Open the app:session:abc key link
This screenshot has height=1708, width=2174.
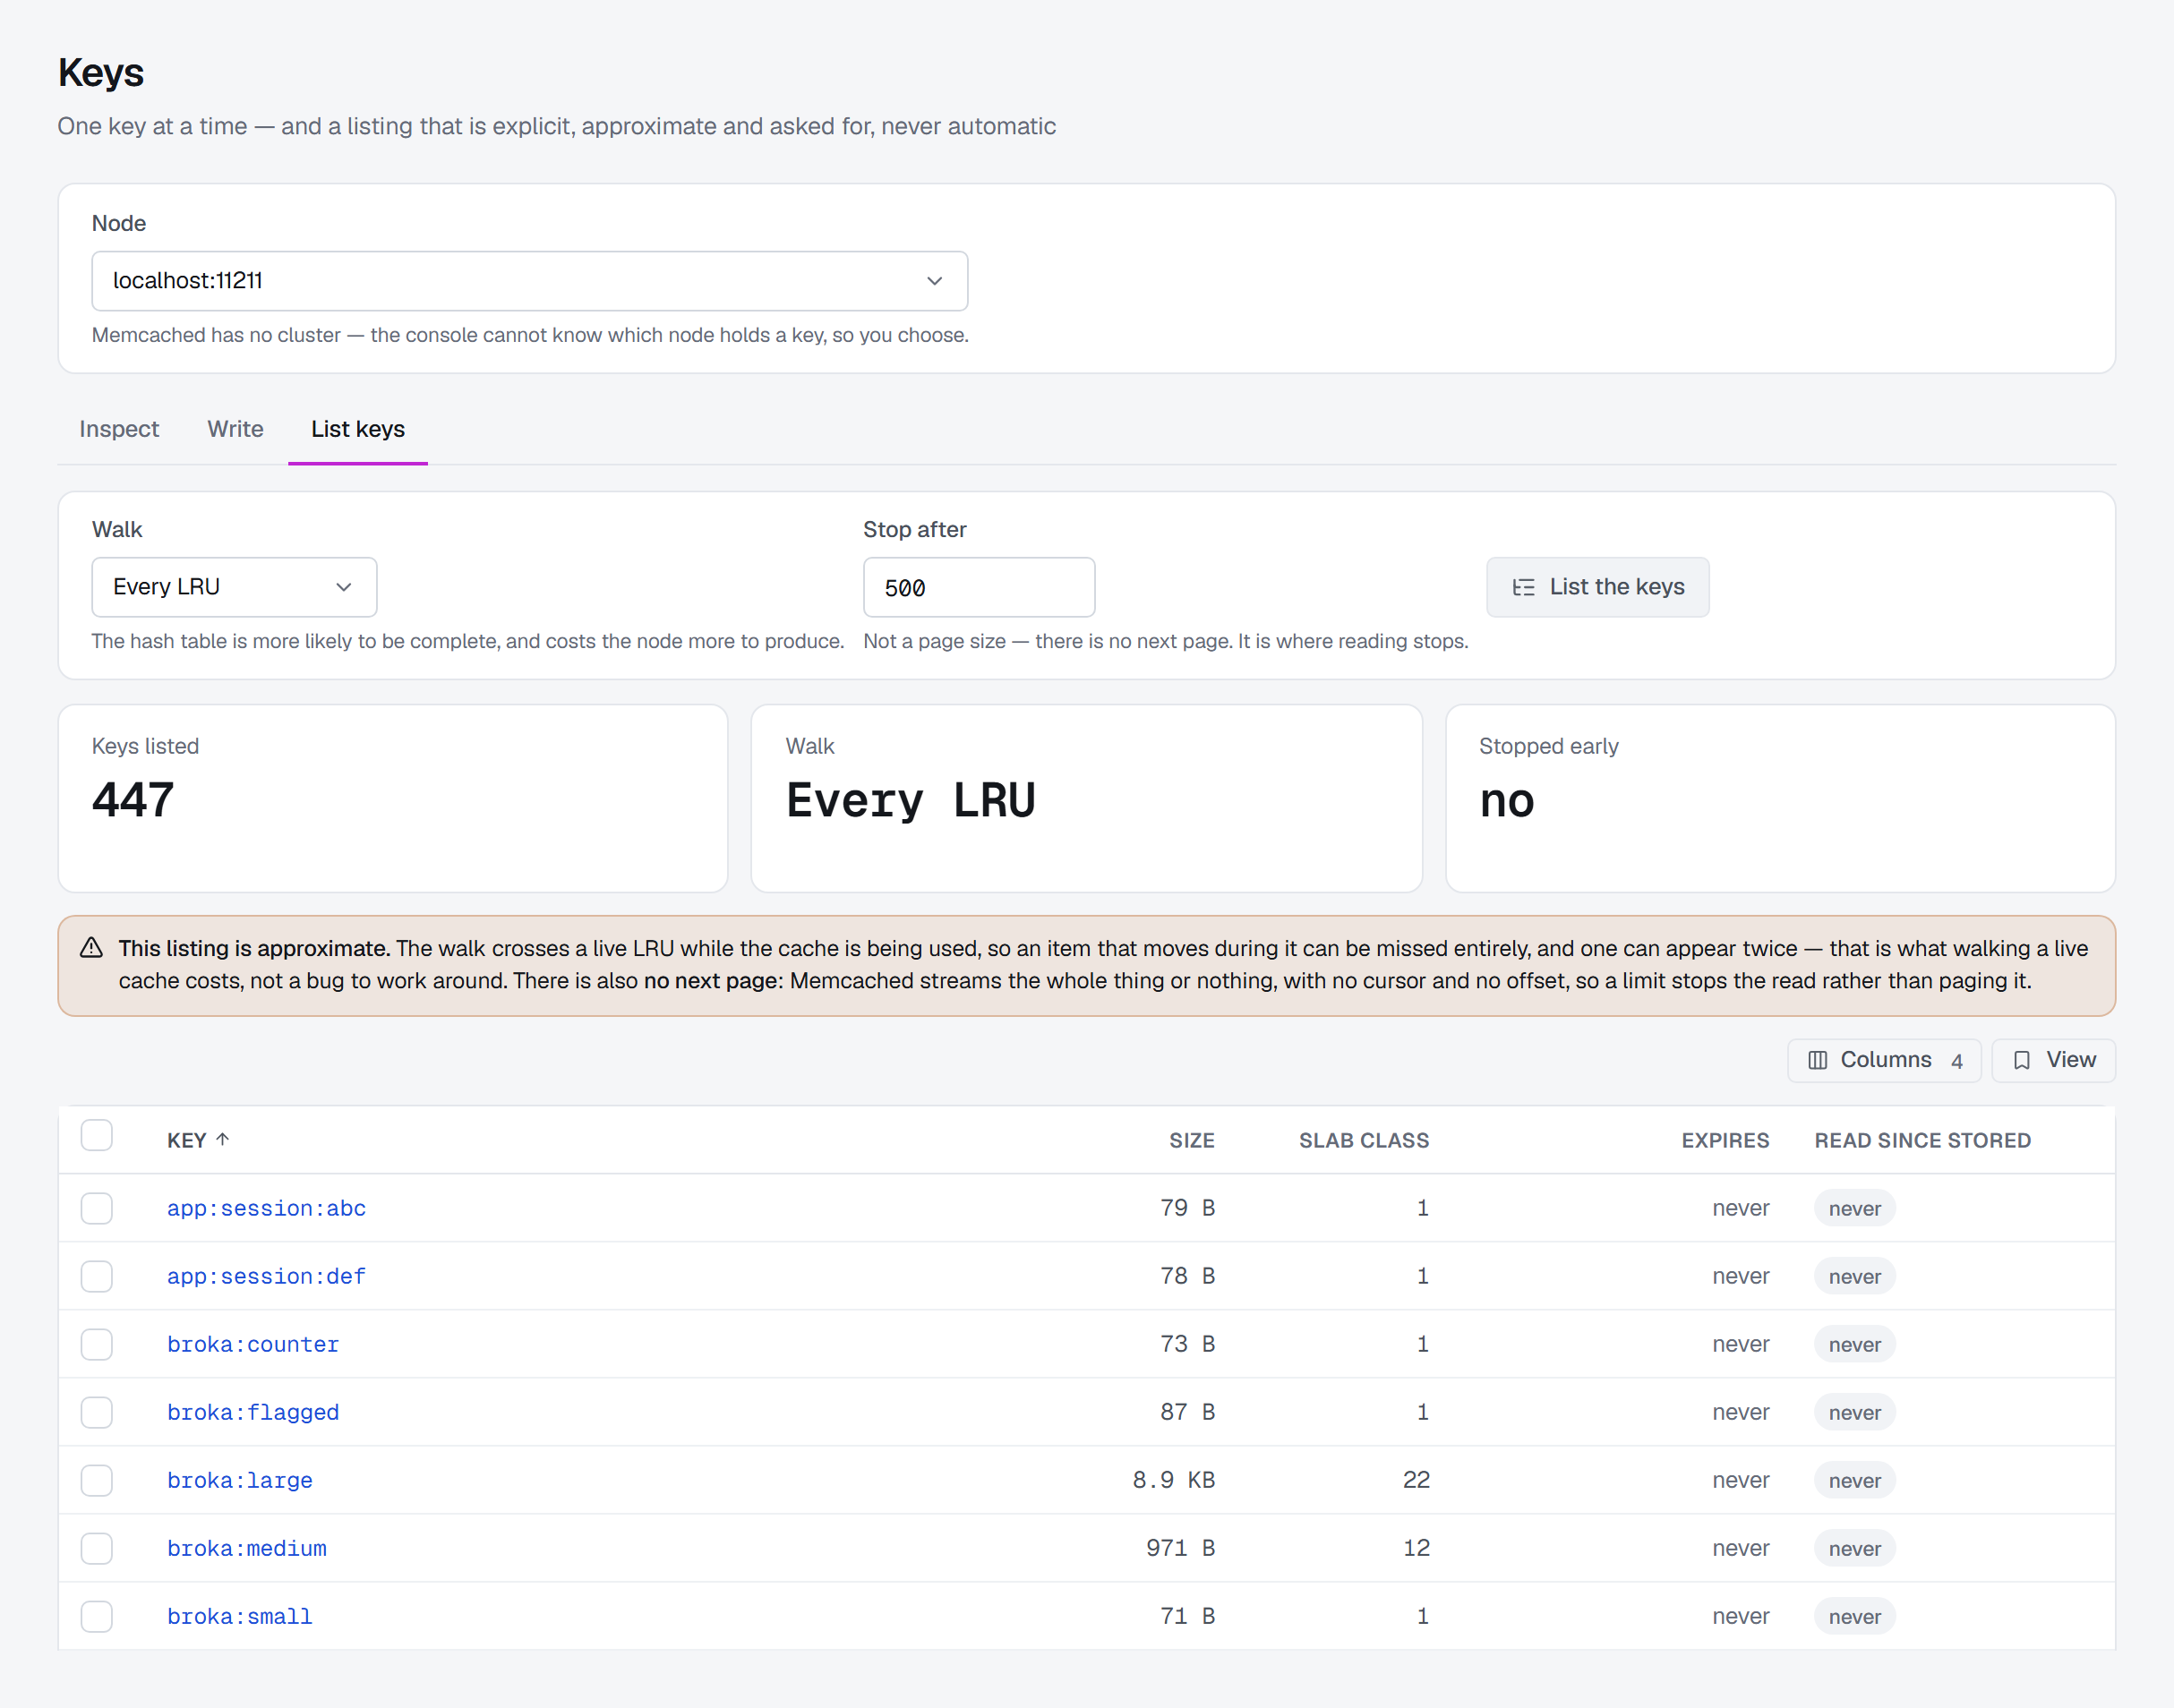coord(266,1208)
